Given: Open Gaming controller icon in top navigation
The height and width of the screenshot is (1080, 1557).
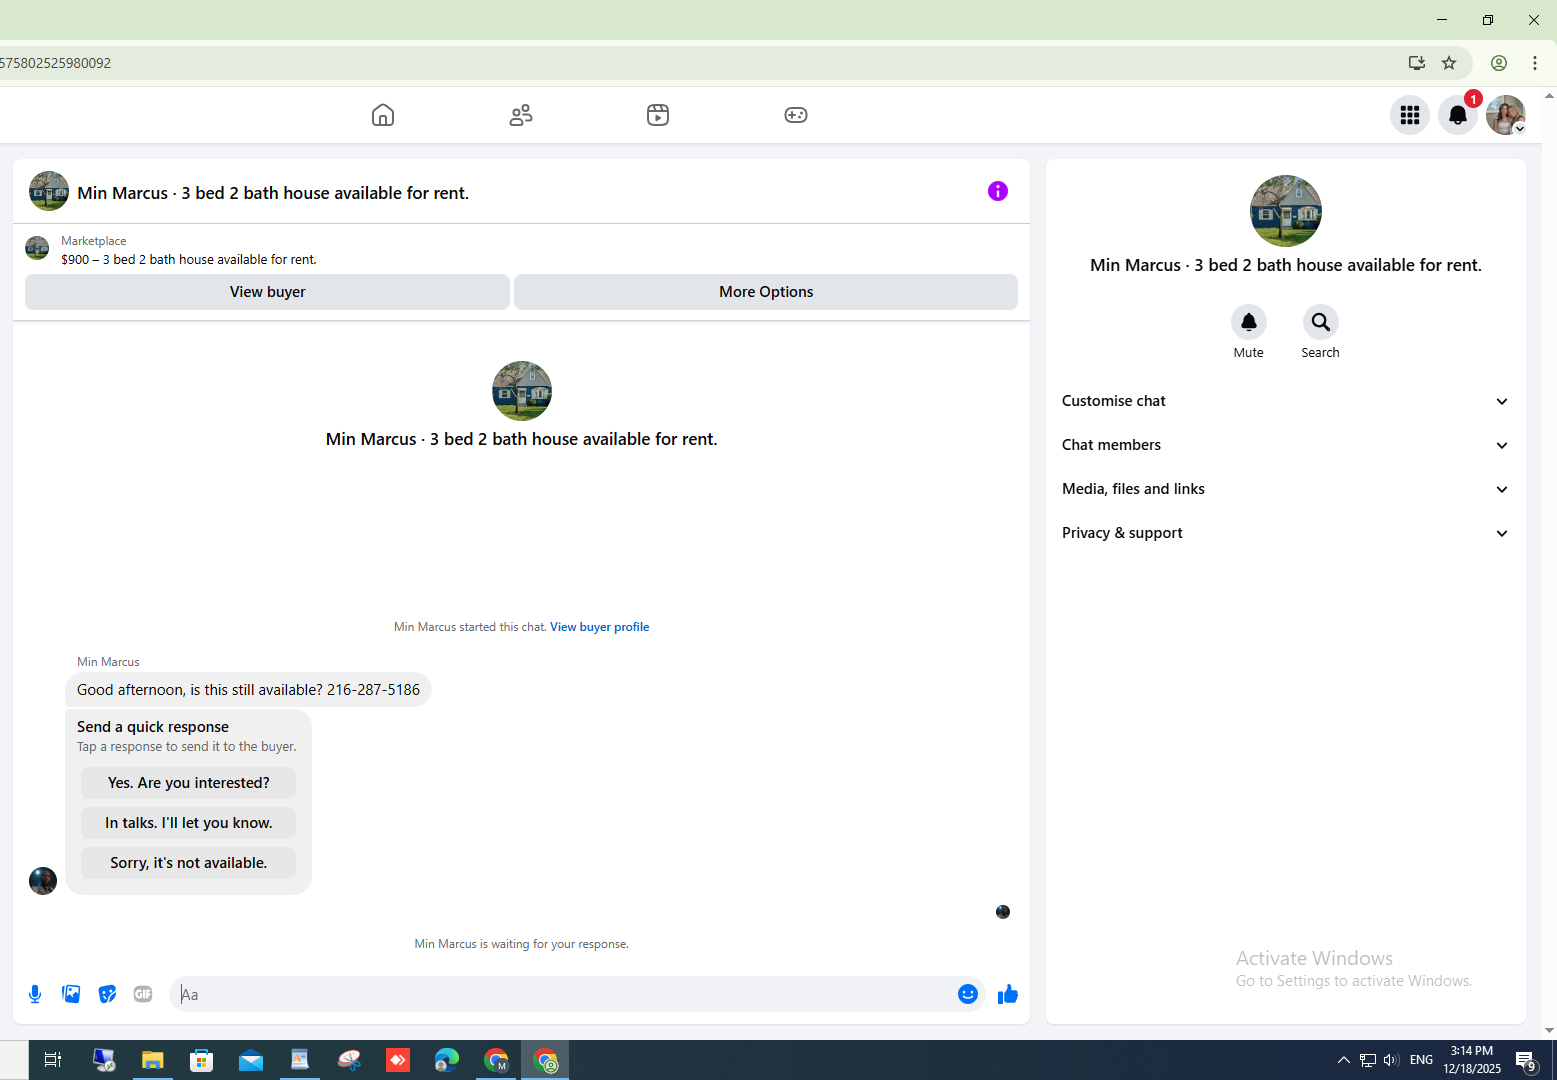Looking at the screenshot, I should [796, 115].
